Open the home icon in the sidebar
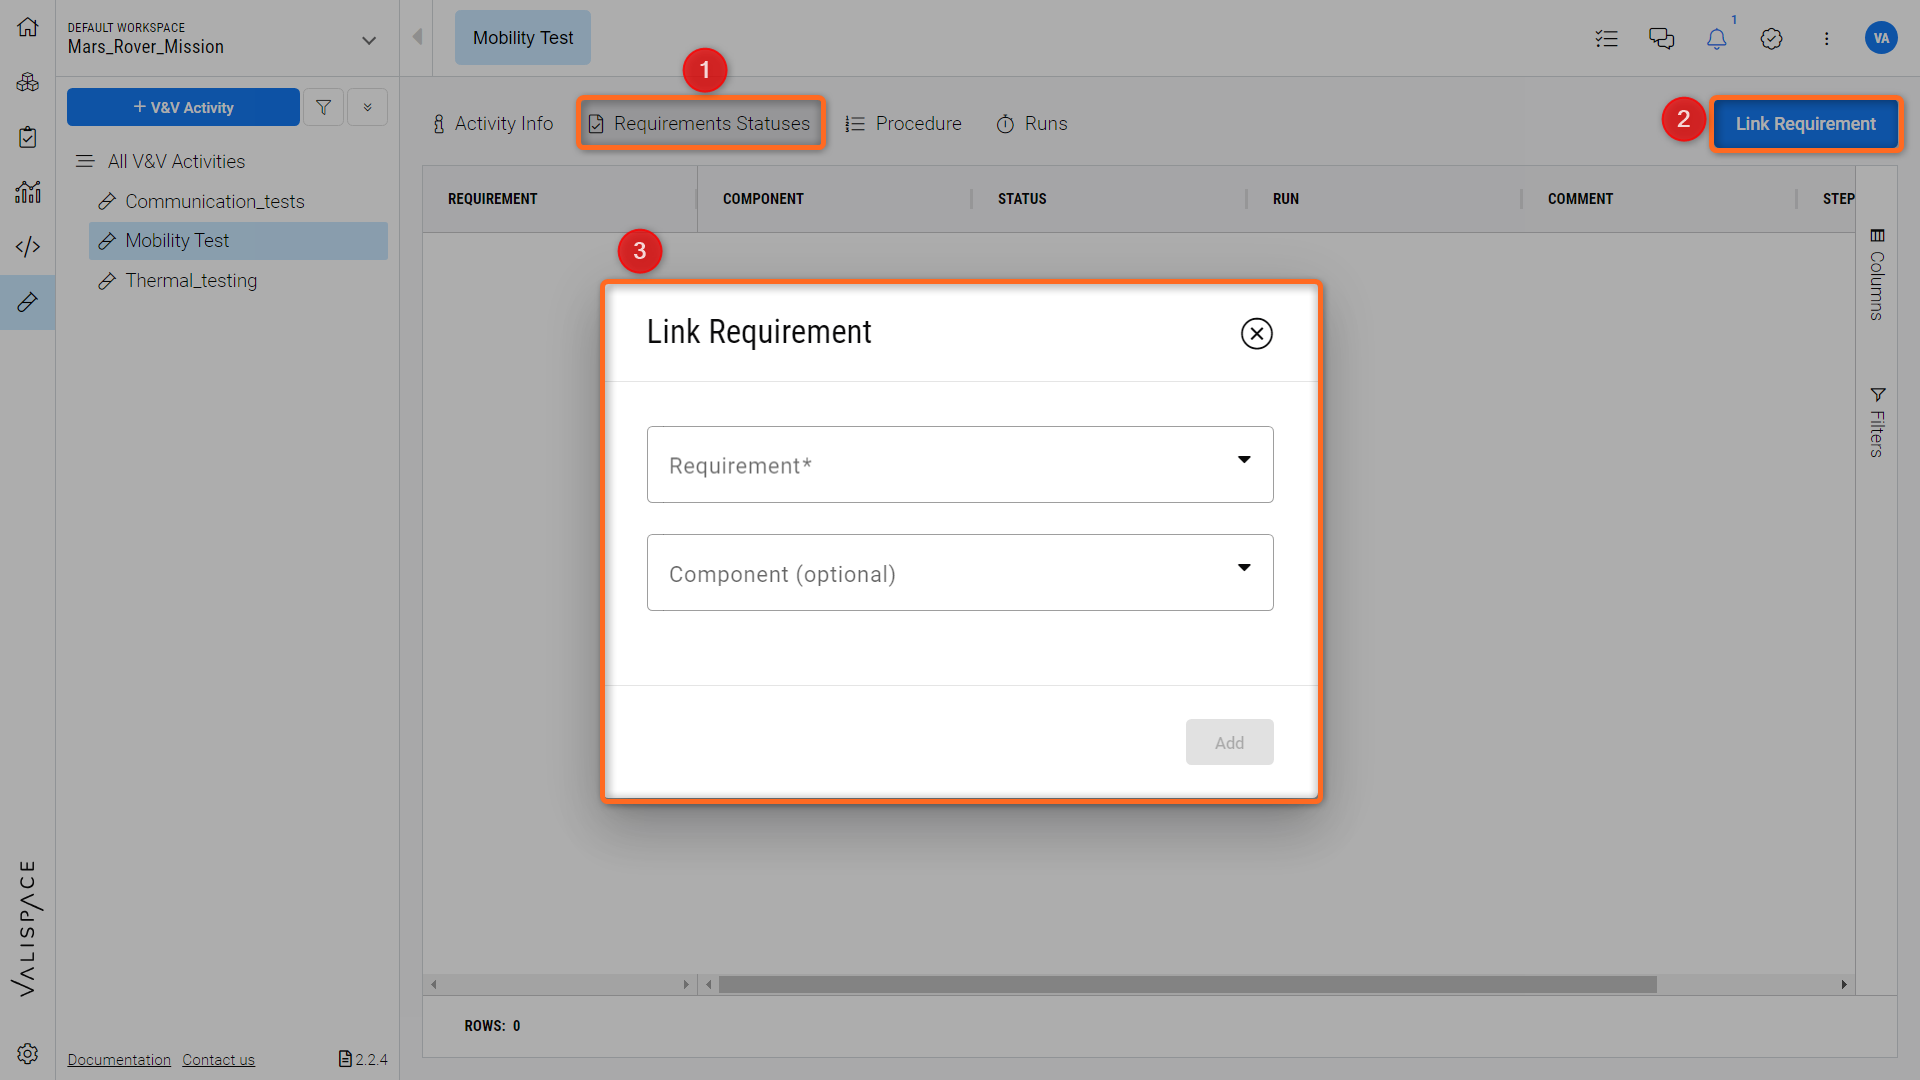 [28, 27]
